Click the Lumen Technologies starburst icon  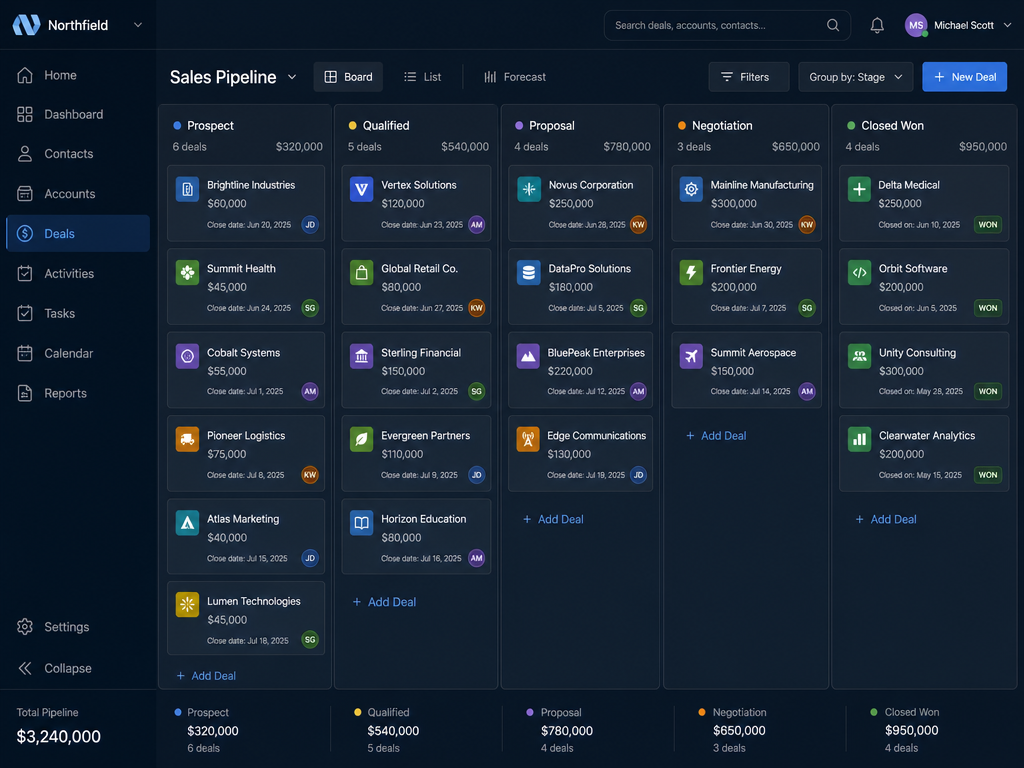click(x=187, y=605)
